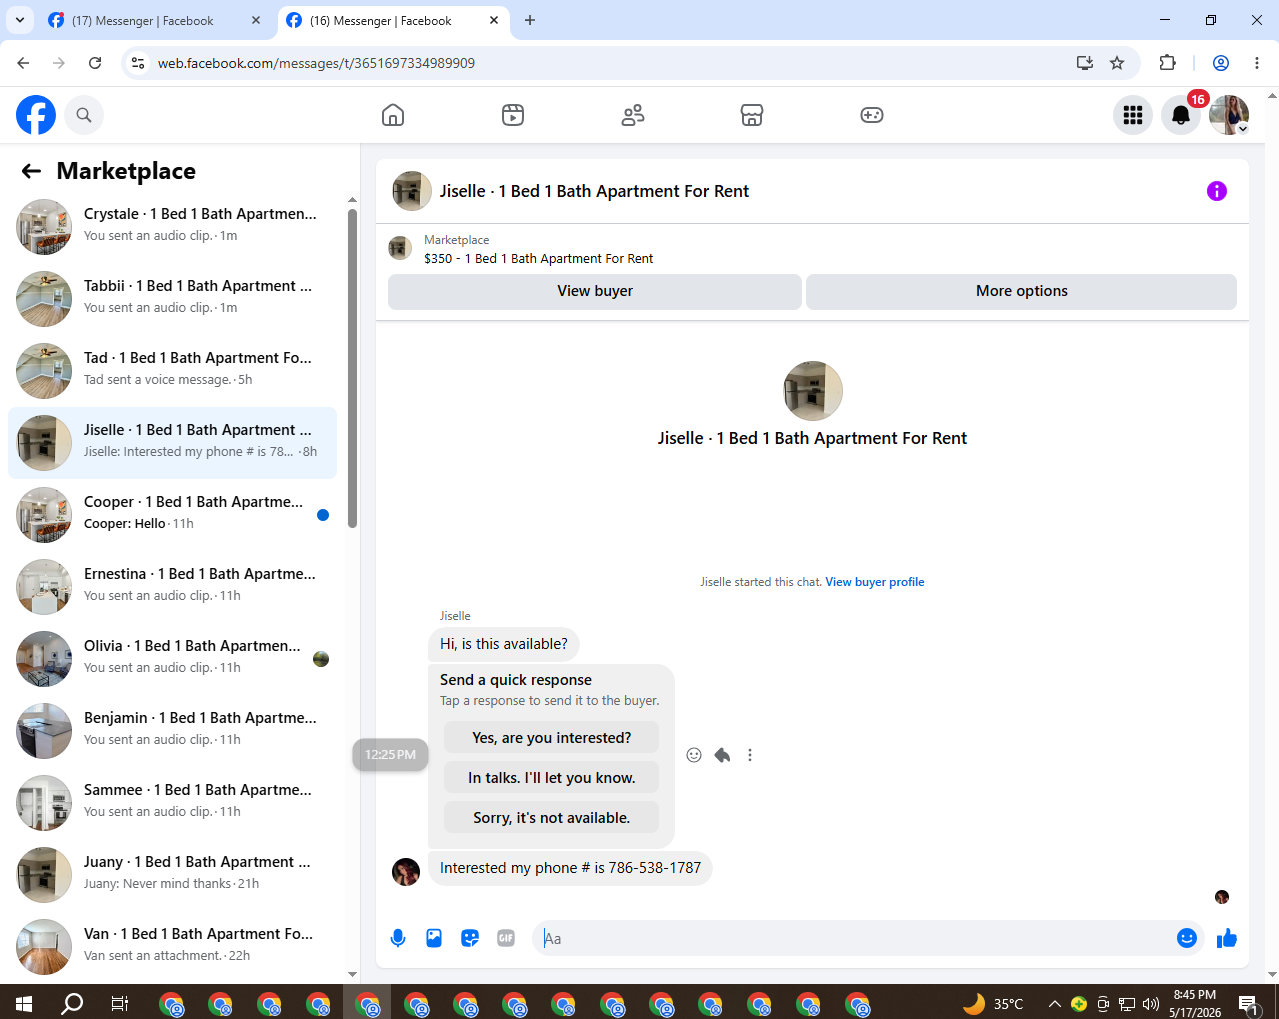Image resolution: width=1279 pixels, height=1019 pixels.
Task: Click the address bar URL
Action: click(316, 63)
